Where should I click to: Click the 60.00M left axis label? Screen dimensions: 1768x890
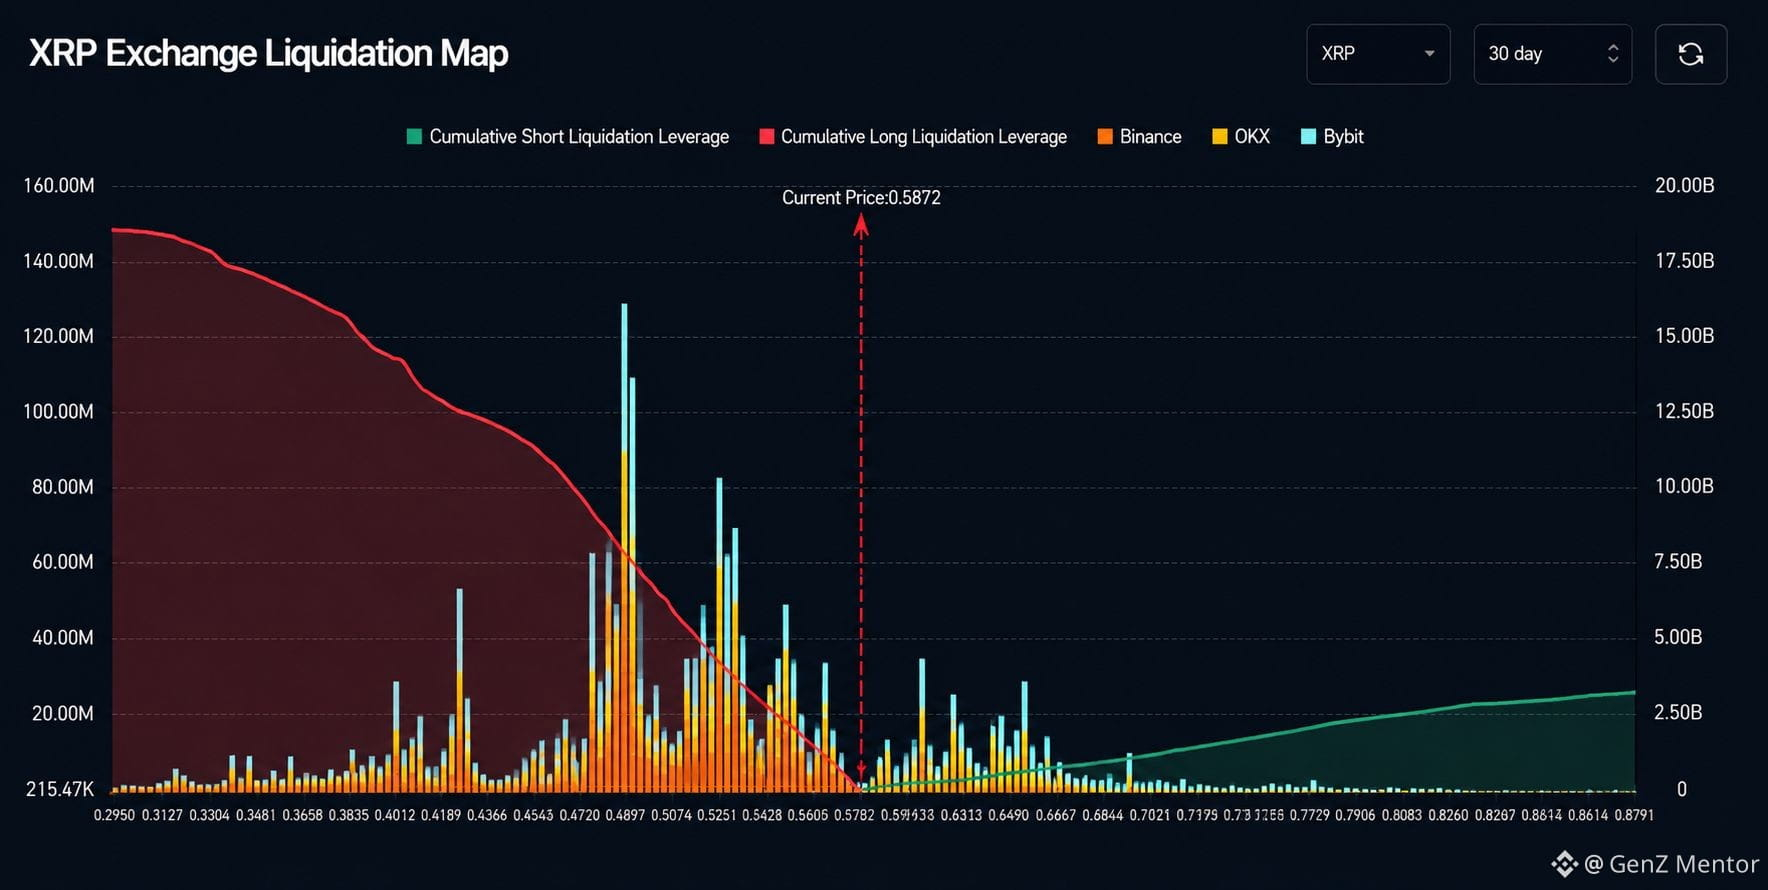(63, 562)
